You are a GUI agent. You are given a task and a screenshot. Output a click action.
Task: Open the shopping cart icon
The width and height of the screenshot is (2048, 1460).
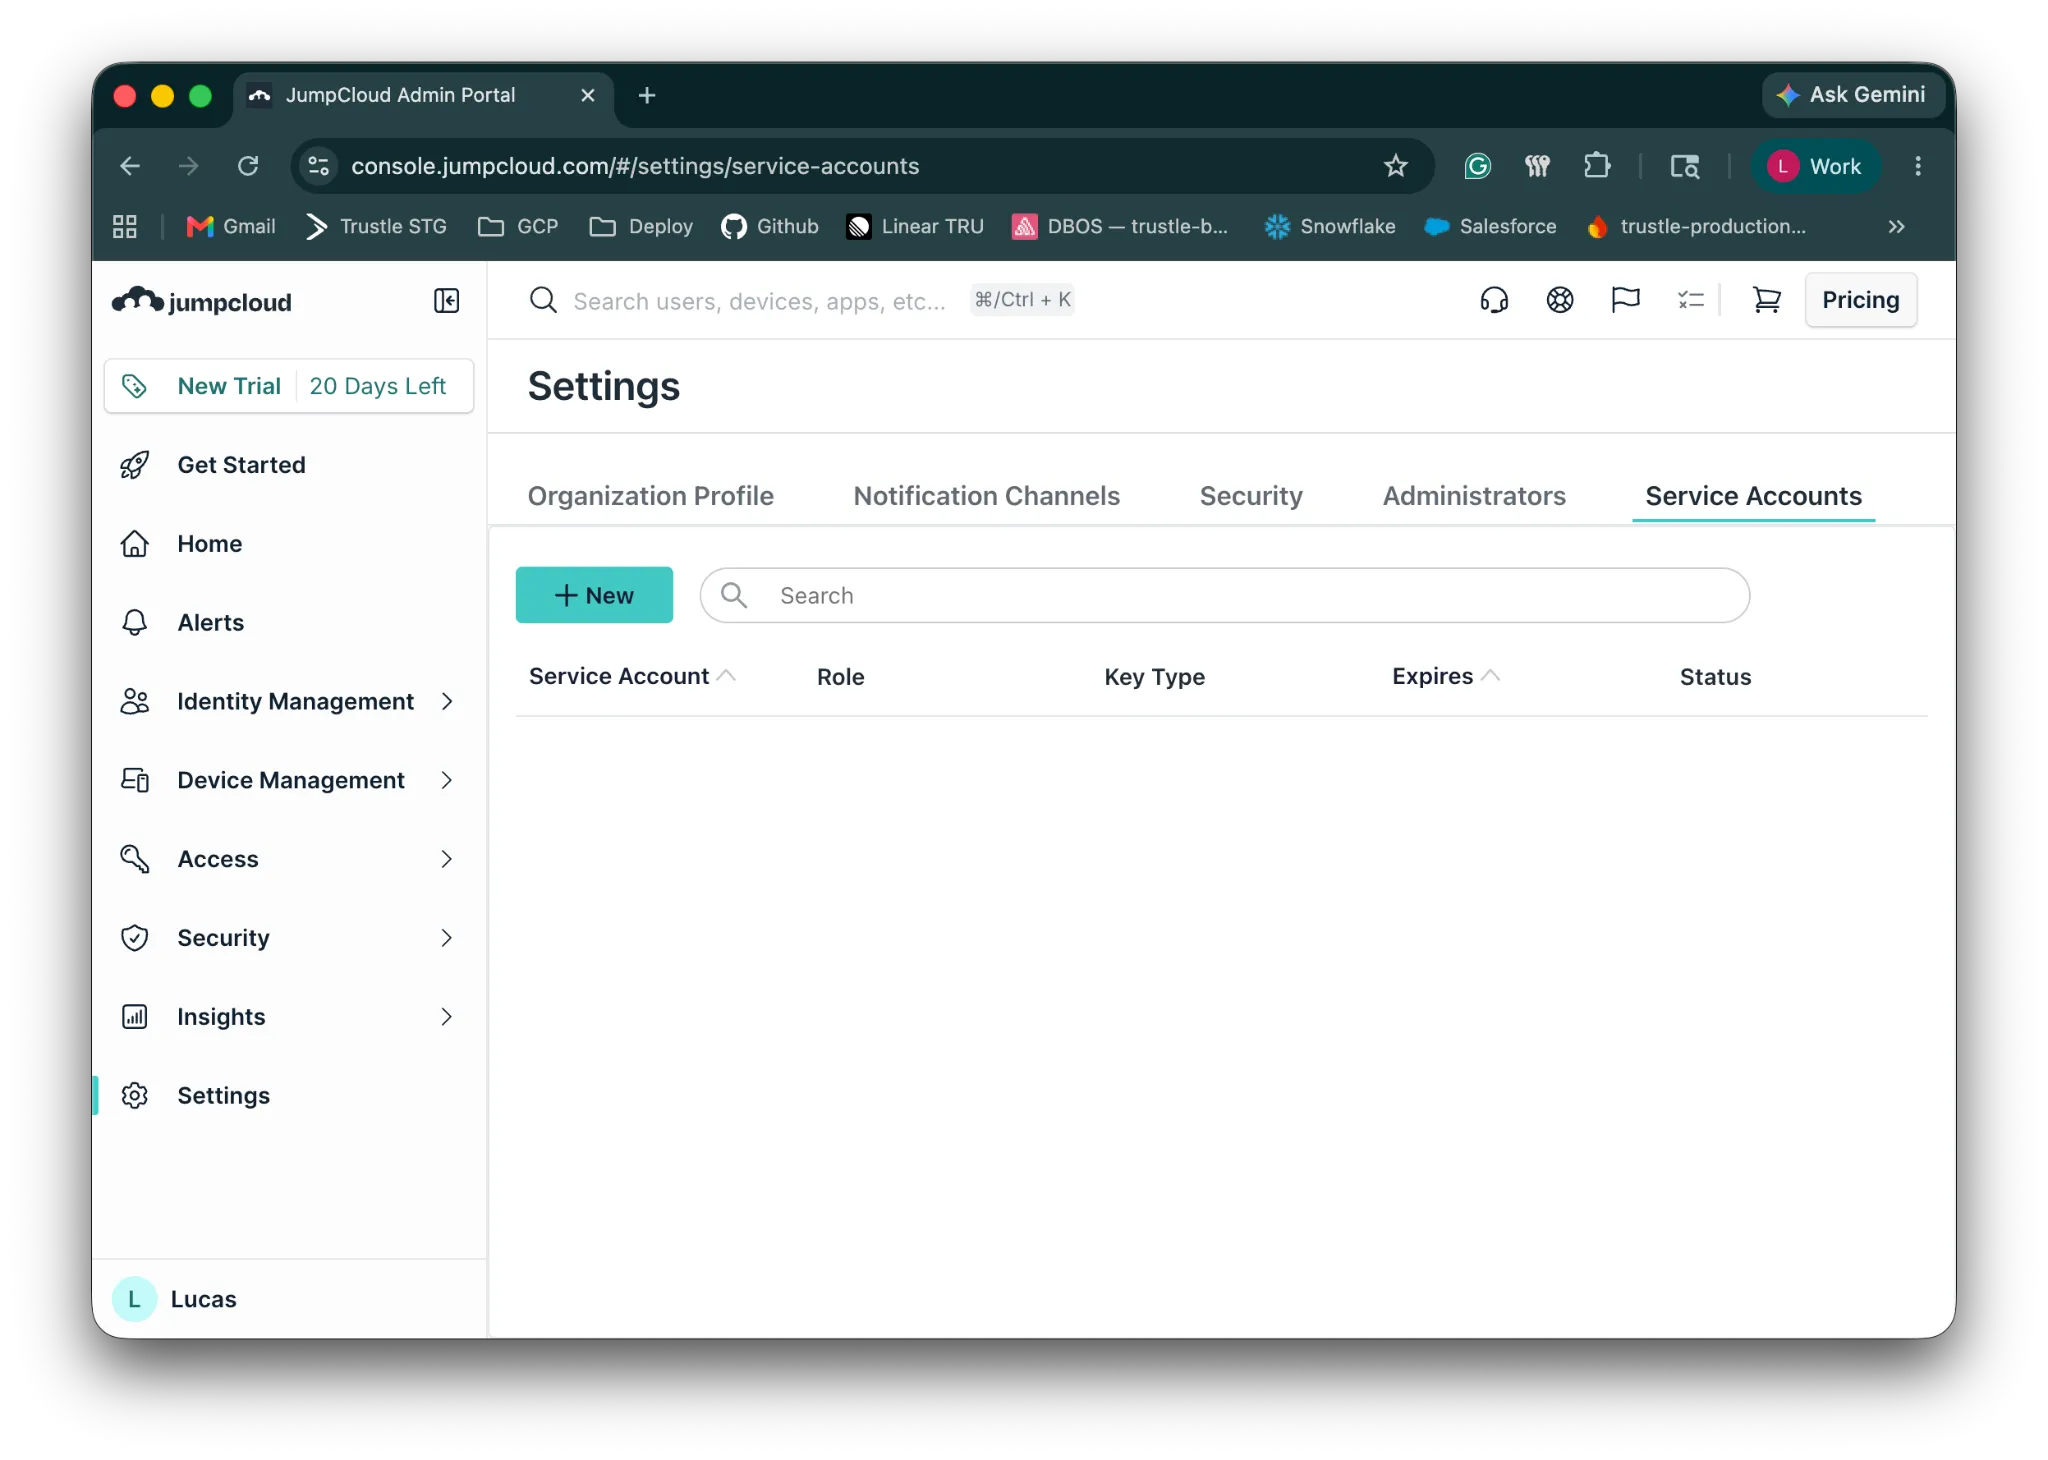[1767, 300]
